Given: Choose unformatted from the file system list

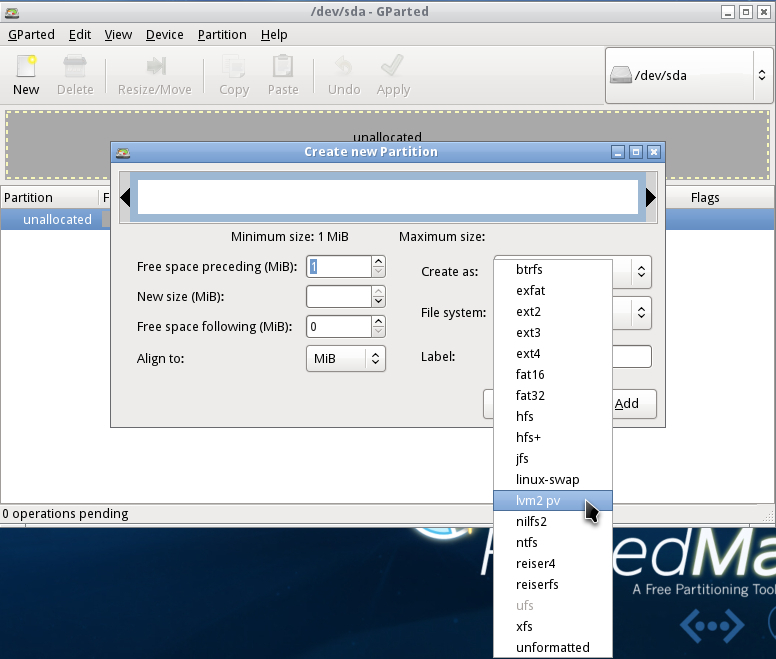Looking at the screenshot, I should pyautogui.click(x=553, y=647).
